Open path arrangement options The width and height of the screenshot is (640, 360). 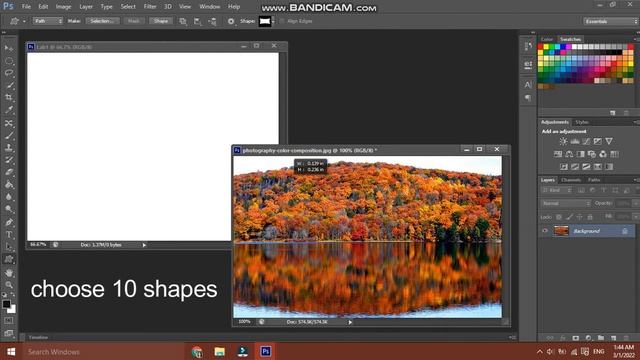point(212,21)
